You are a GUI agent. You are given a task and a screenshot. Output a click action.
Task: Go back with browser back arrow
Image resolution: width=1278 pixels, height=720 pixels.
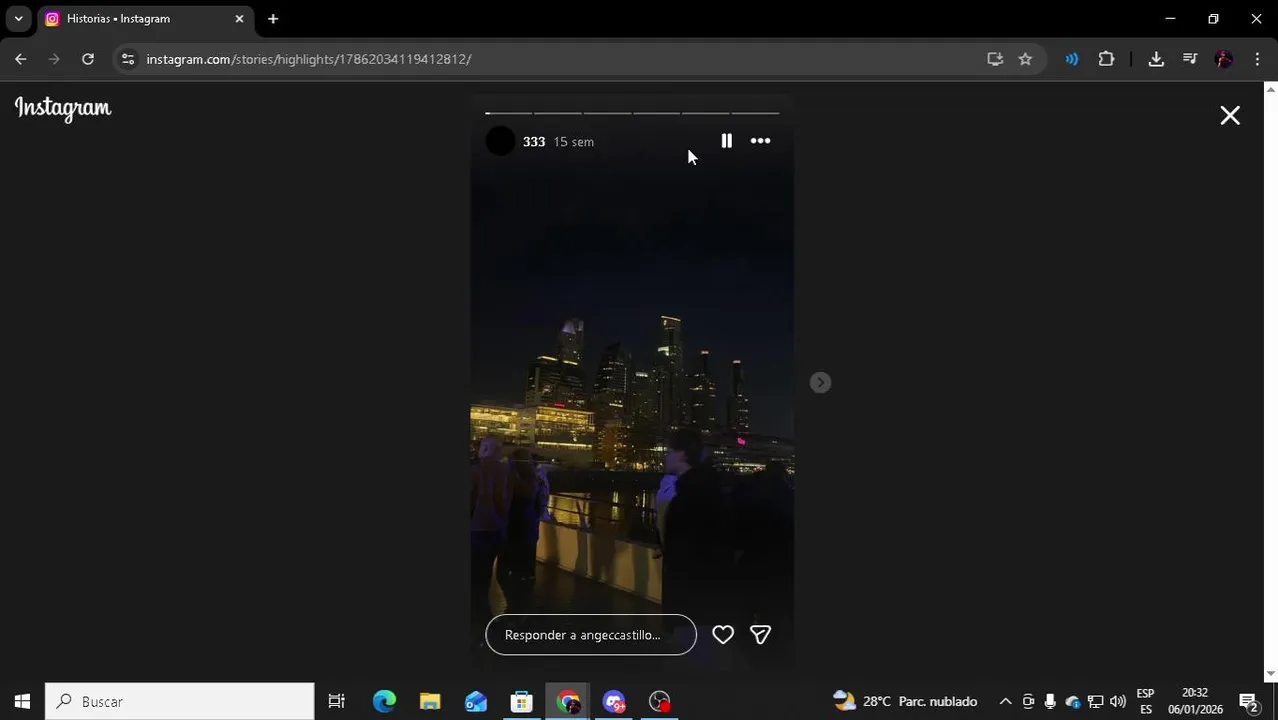[x=21, y=59]
